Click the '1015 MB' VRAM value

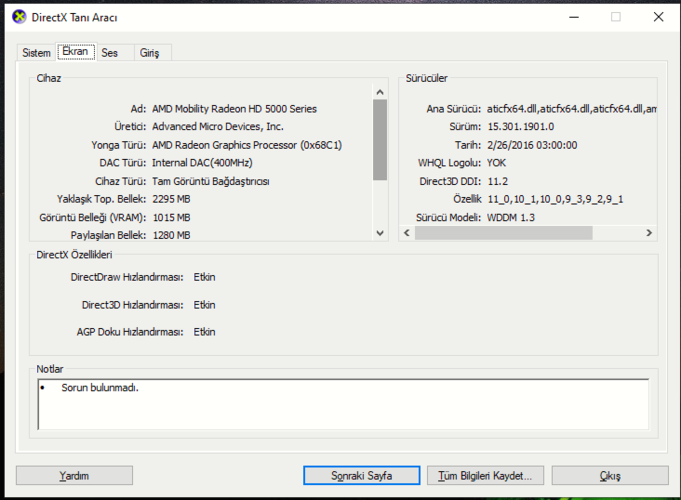[x=172, y=217]
